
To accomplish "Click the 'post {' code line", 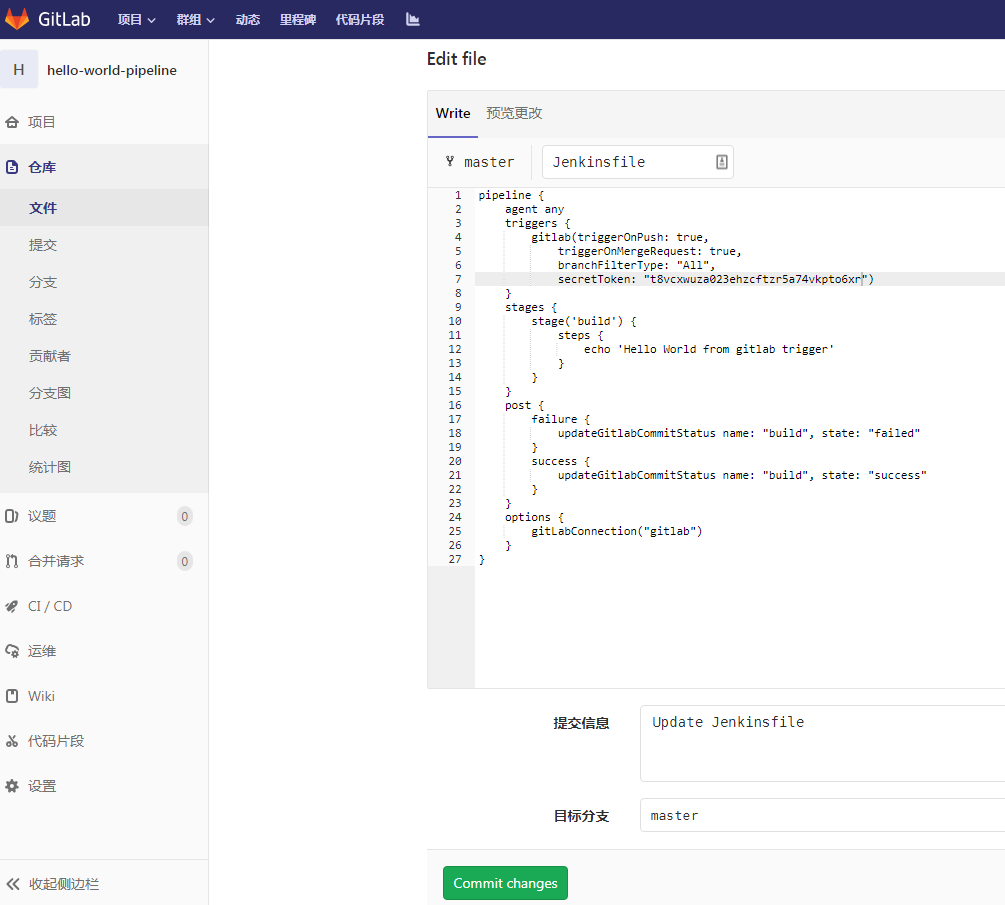I will click(524, 406).
